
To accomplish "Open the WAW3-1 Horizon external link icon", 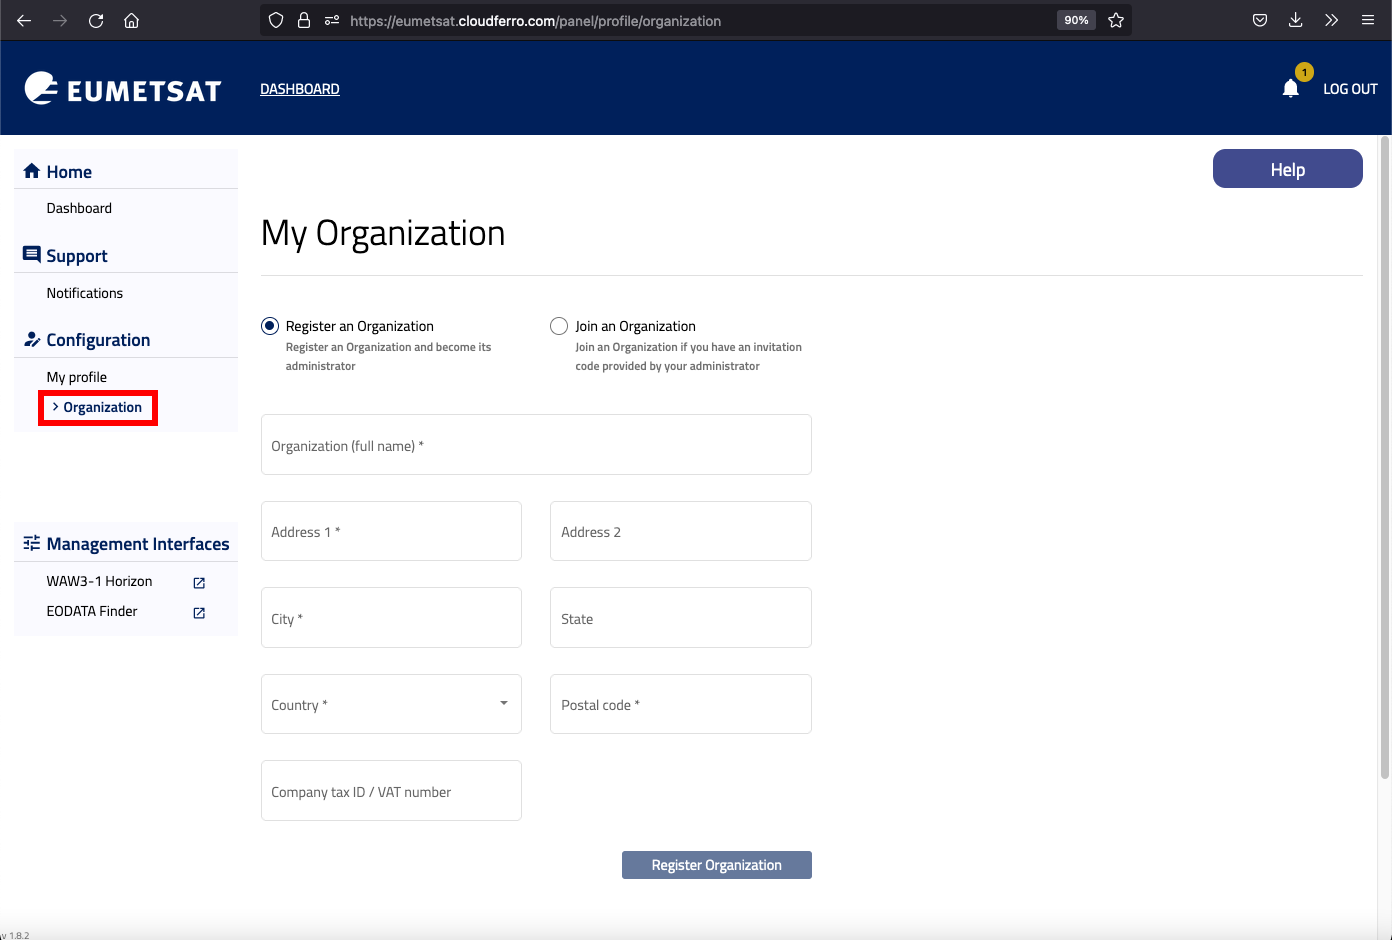I will click(x=199, y=583).
